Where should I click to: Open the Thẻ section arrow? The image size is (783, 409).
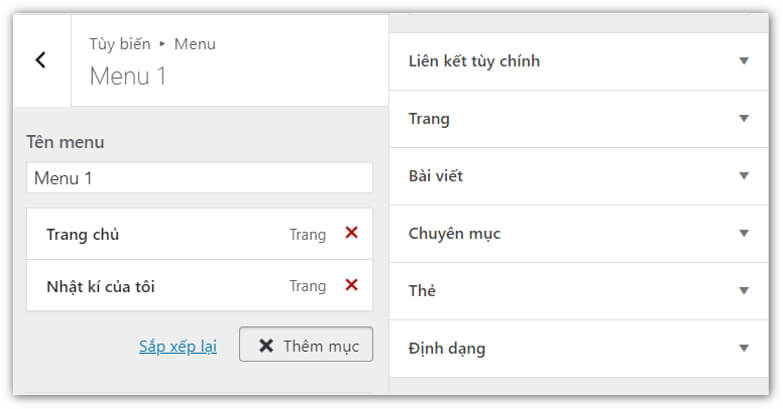click(x=743, y=290)
